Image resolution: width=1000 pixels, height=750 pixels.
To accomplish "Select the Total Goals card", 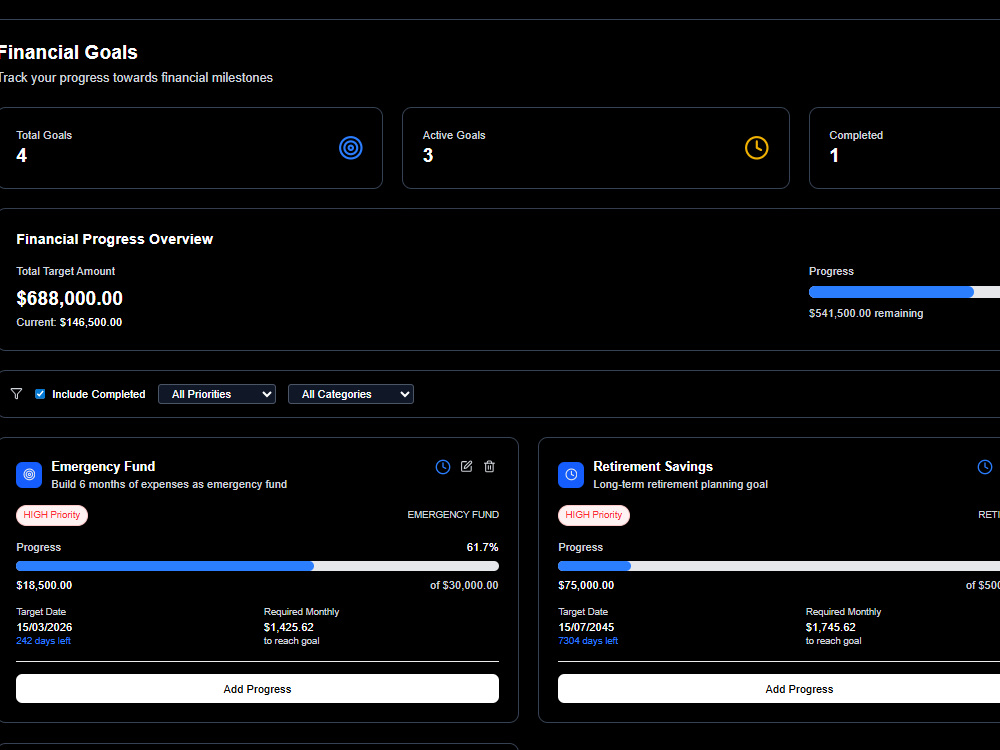I will coord(190,148).
